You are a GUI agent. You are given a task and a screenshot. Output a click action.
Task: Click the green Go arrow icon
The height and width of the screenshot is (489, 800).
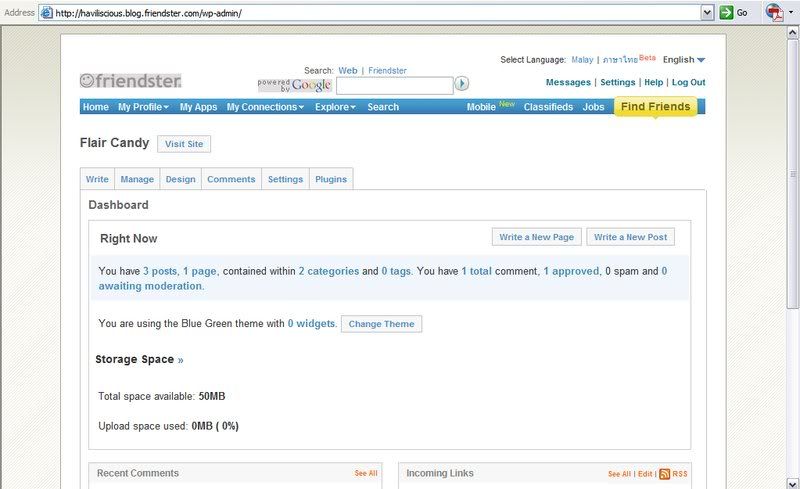click(x=726, y=13)
